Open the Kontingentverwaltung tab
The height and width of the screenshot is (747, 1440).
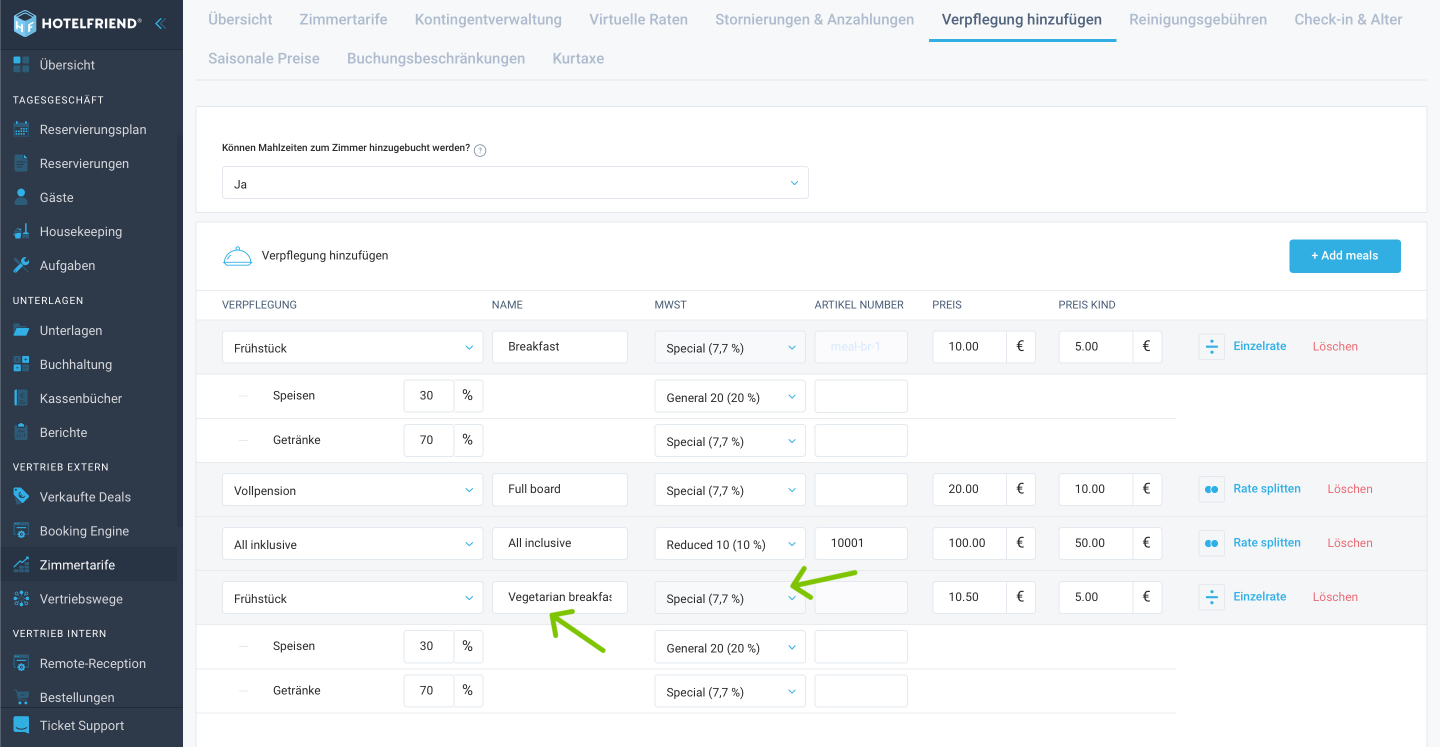488,20
